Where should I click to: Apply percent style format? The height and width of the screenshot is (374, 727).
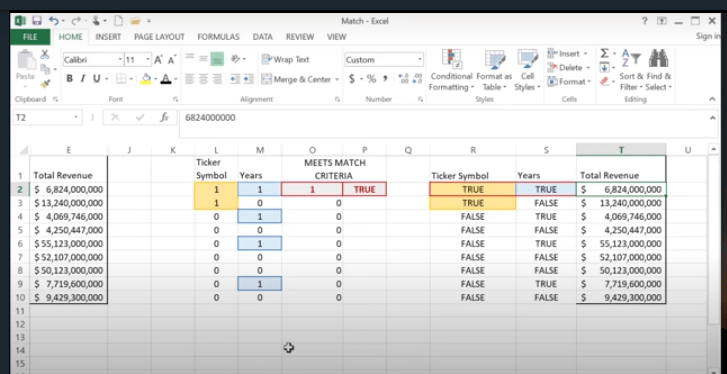click(x=371, y=79)
